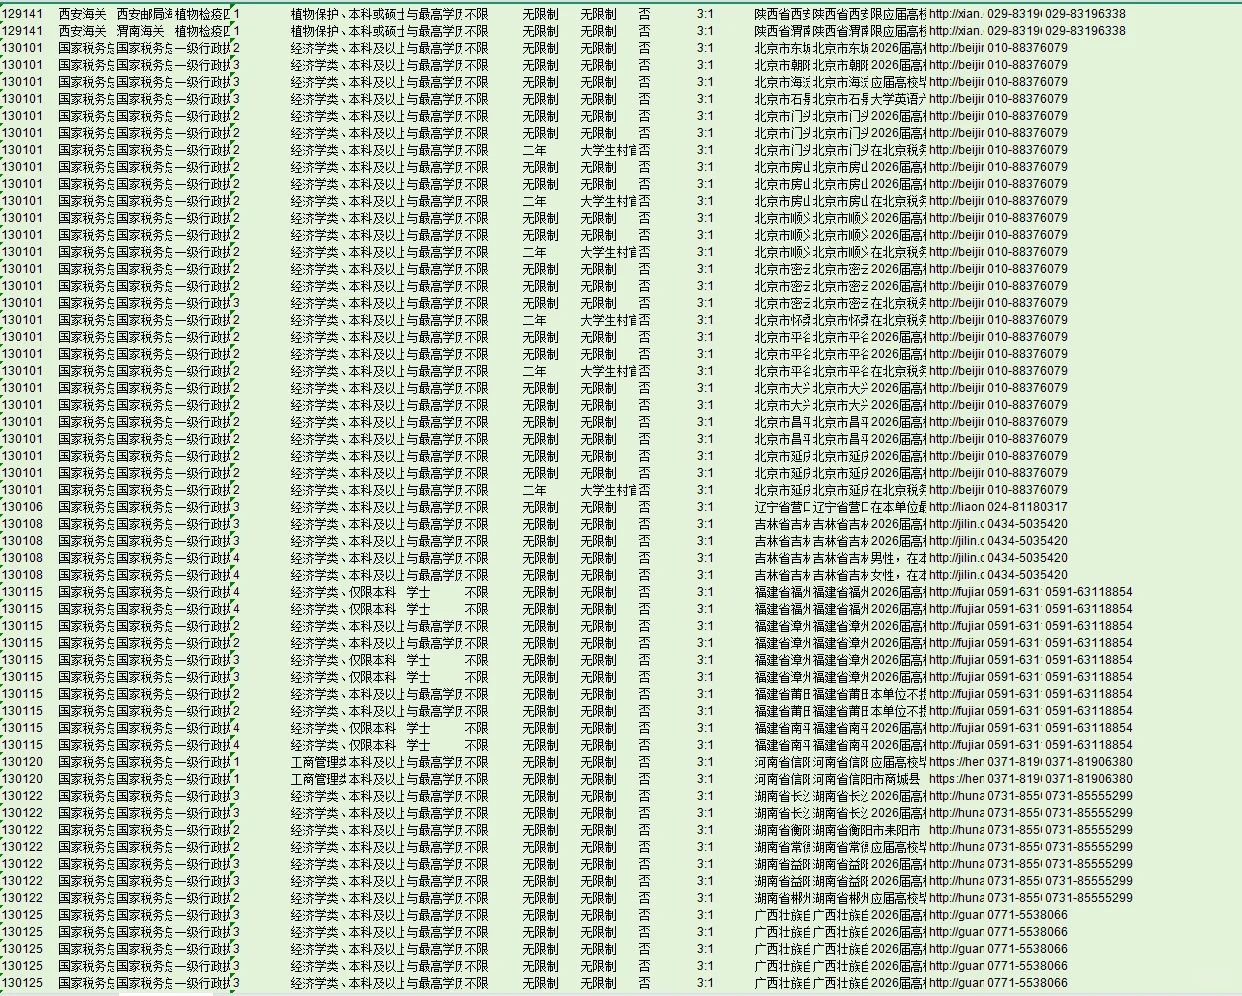Screen dimensions: 1242x996
Task: Select the 130106 code cell
Action: click(x=23, y=507)
